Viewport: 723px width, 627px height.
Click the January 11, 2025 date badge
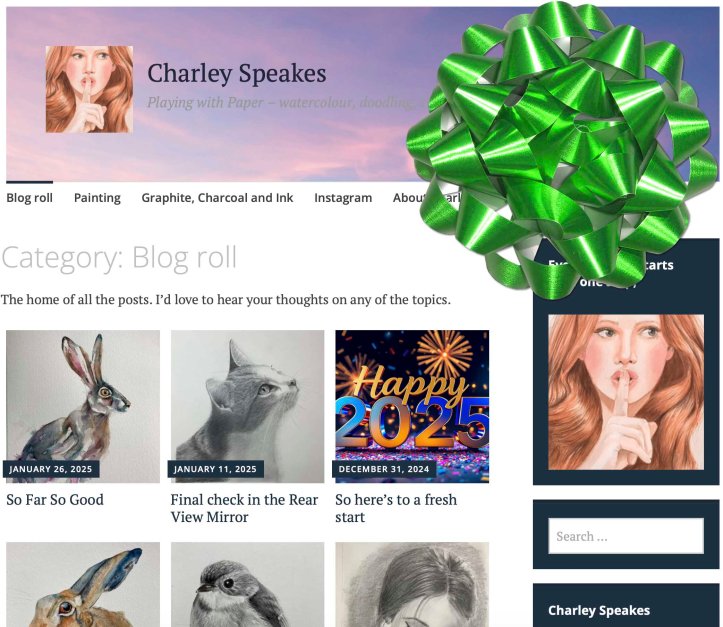tap(215, 469)
